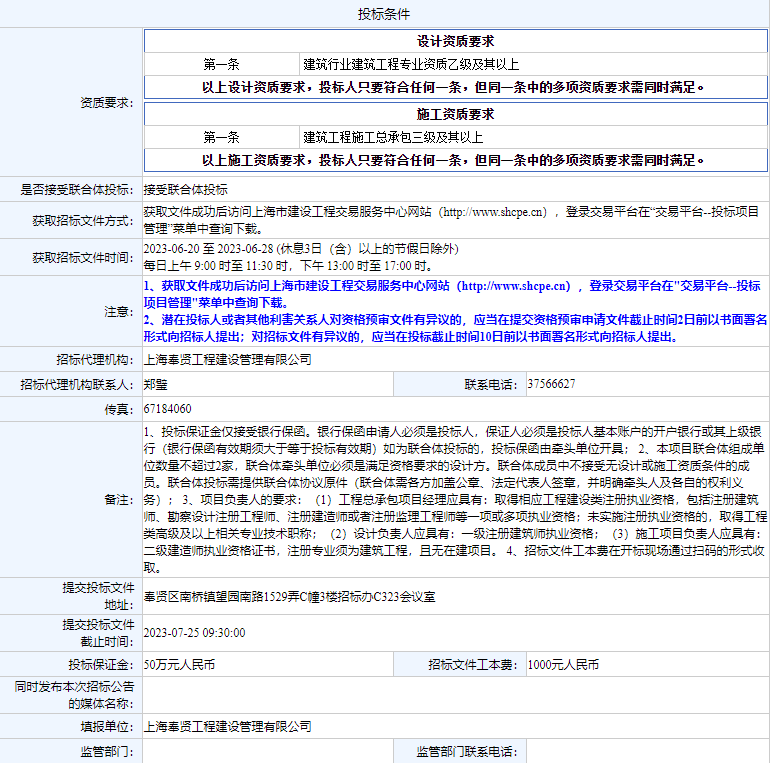Click the 设计资质要求 heading
The height and width of the screenshot is (763, 771).
[455, 41]
